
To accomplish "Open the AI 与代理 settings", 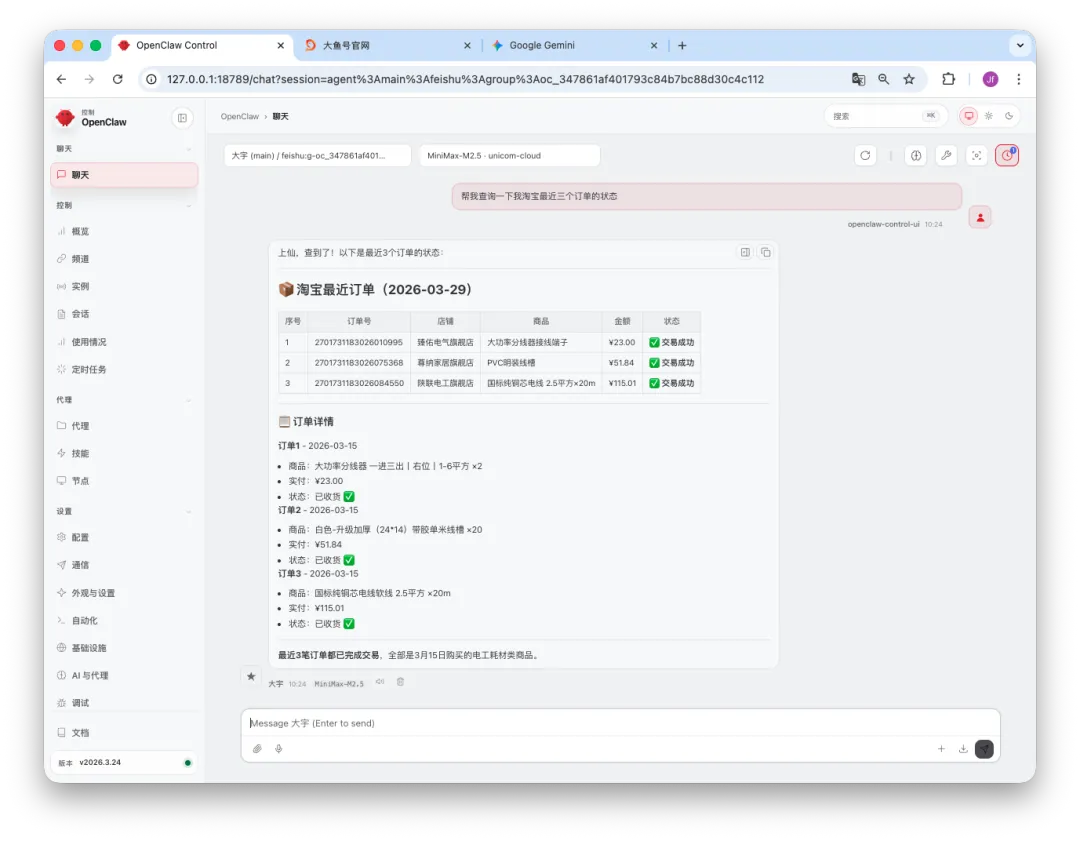I will (90, 676).
